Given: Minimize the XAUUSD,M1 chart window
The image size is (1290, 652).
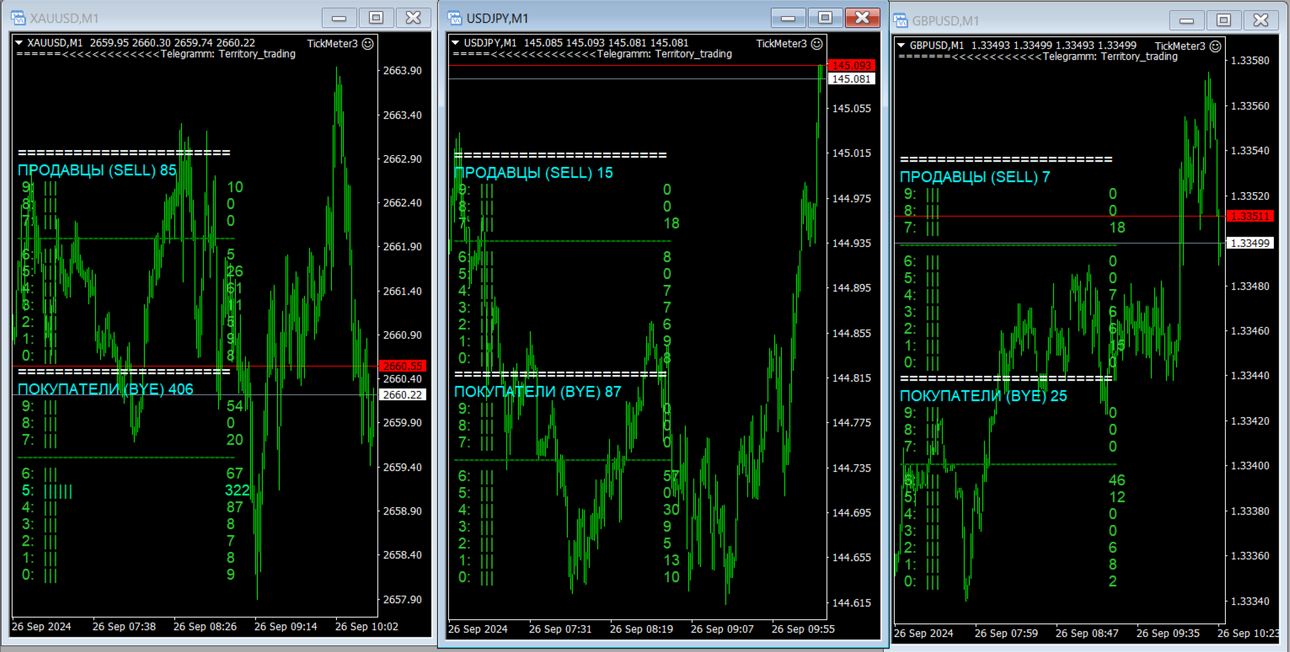Looking at the screenshot, I should [339, 18].
